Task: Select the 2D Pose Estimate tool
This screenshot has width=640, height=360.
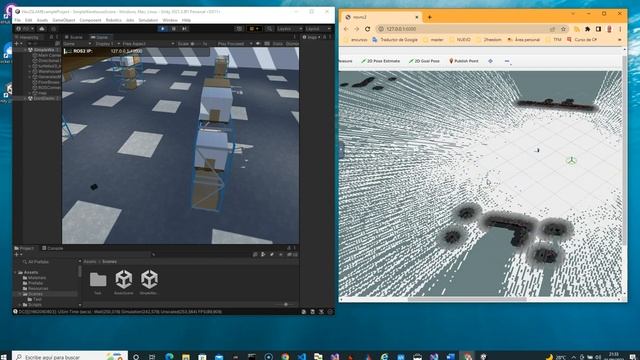Action: tap(380, 61)
